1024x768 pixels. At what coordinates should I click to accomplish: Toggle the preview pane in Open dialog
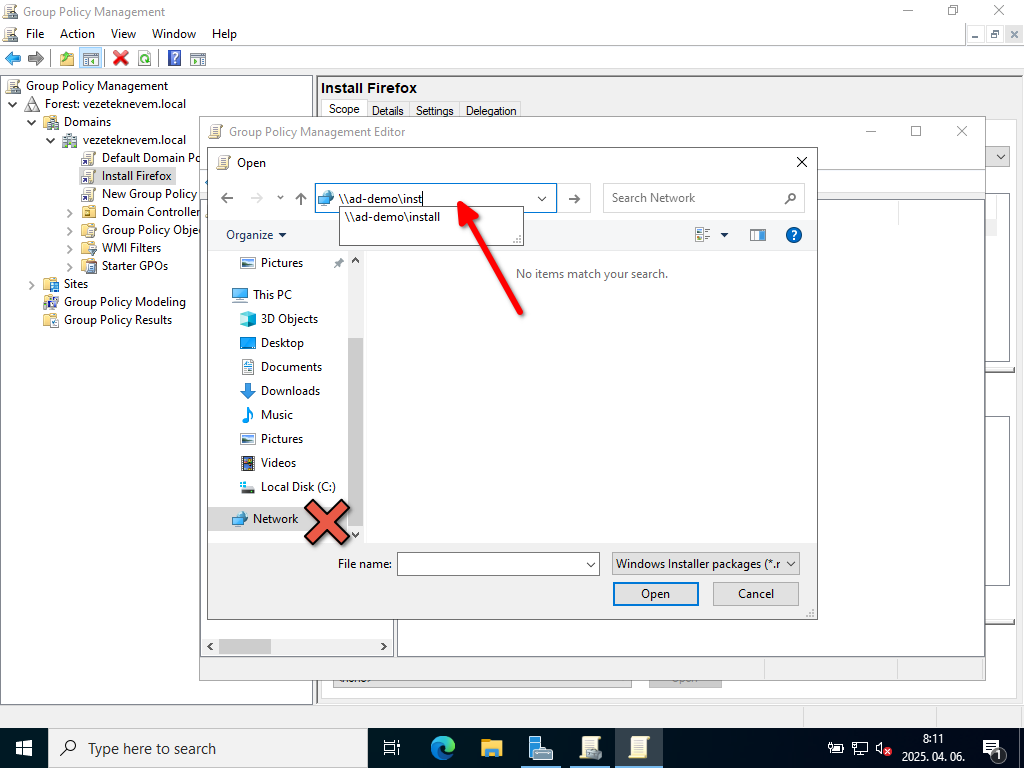coord(757,235)
